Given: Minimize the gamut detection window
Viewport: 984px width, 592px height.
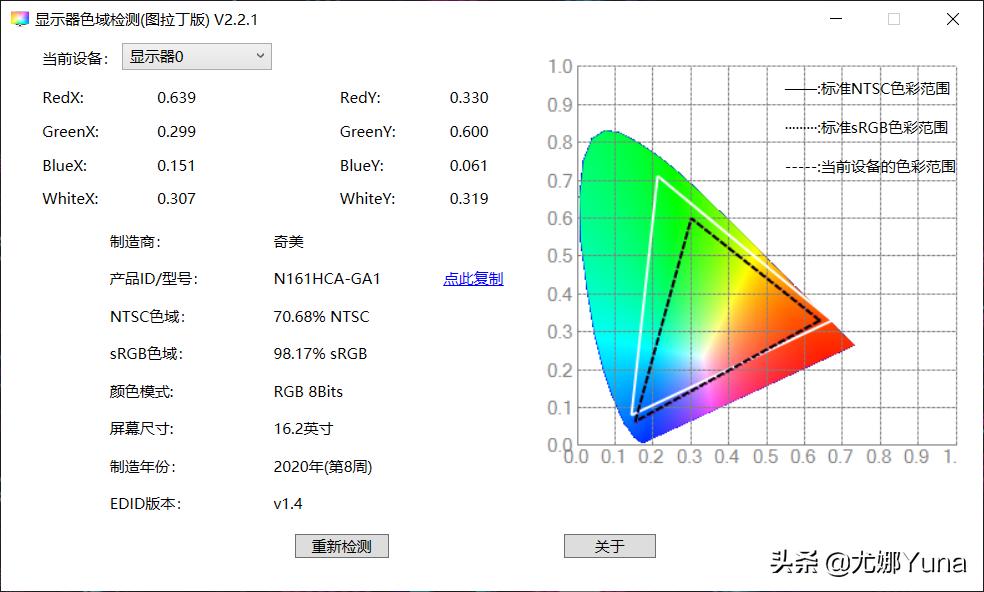Looking at the screenshot, I should point(836,18).
